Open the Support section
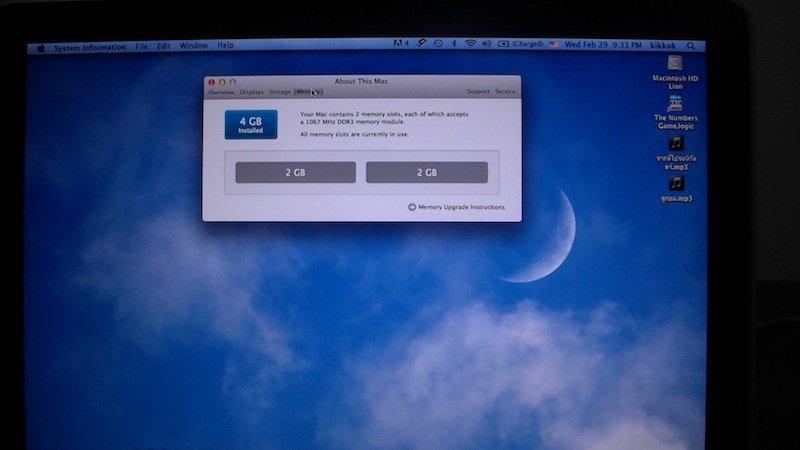 (x=478, y=91)
